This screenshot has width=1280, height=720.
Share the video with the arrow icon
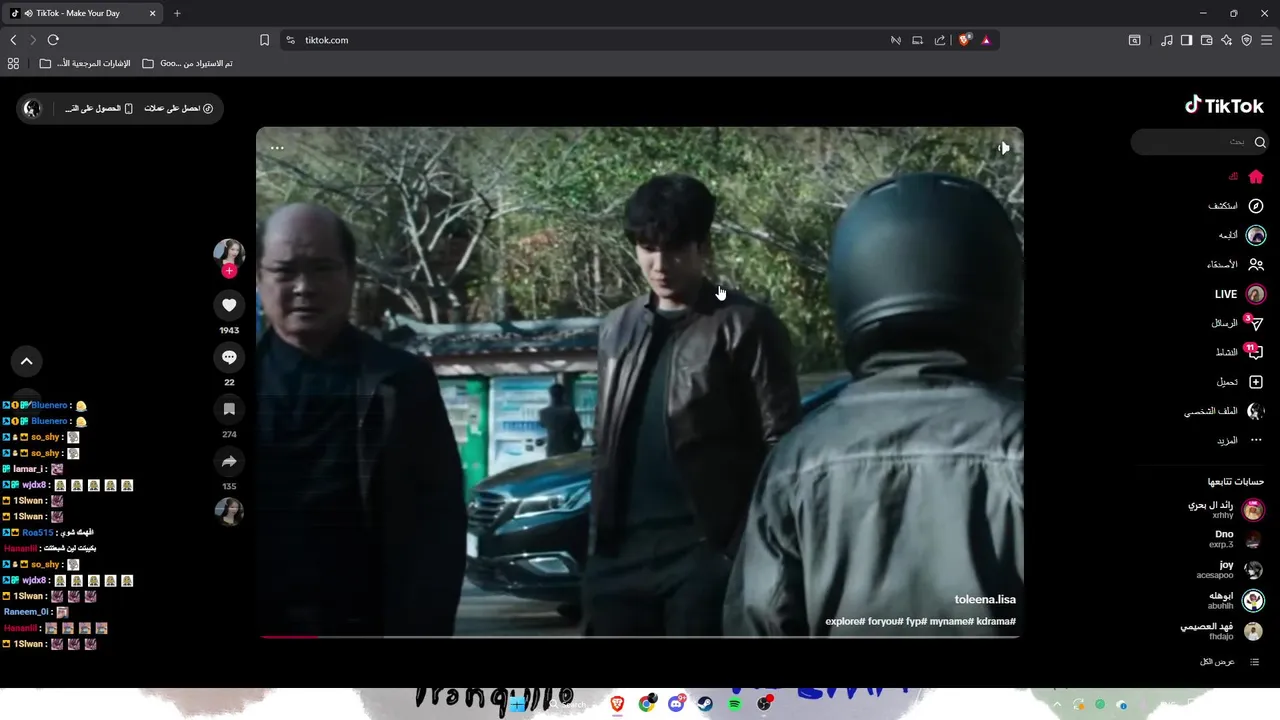pyautogui.click(x=229, y=461)
